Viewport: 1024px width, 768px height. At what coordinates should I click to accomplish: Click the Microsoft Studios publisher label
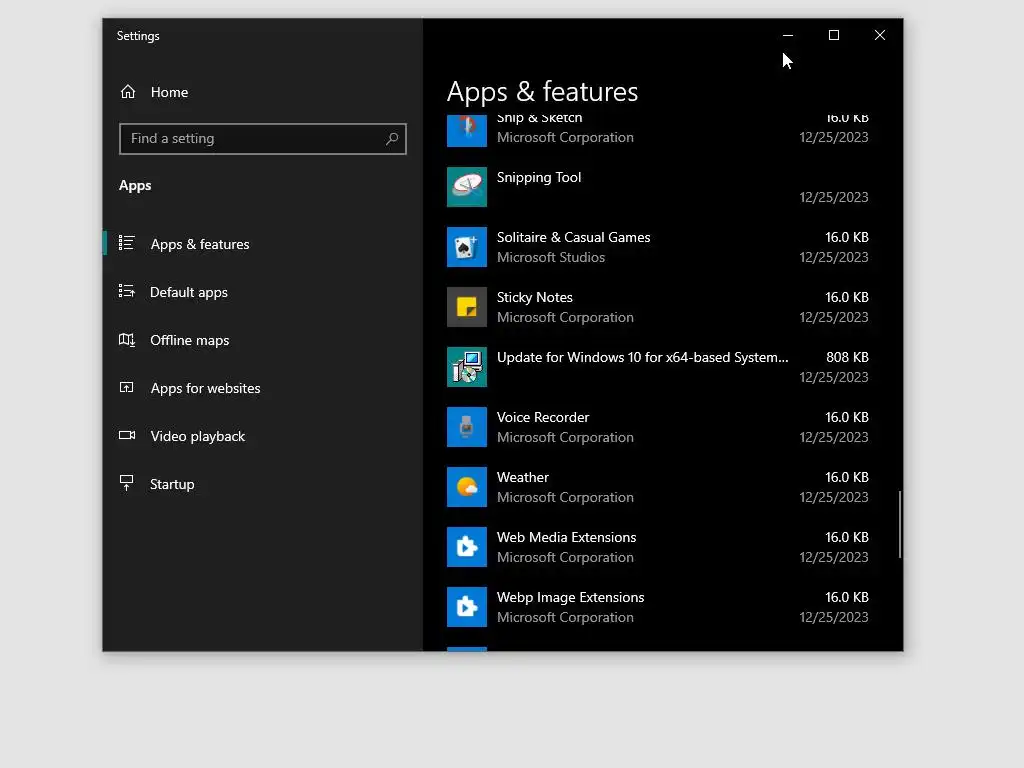[x=551, y=257]
